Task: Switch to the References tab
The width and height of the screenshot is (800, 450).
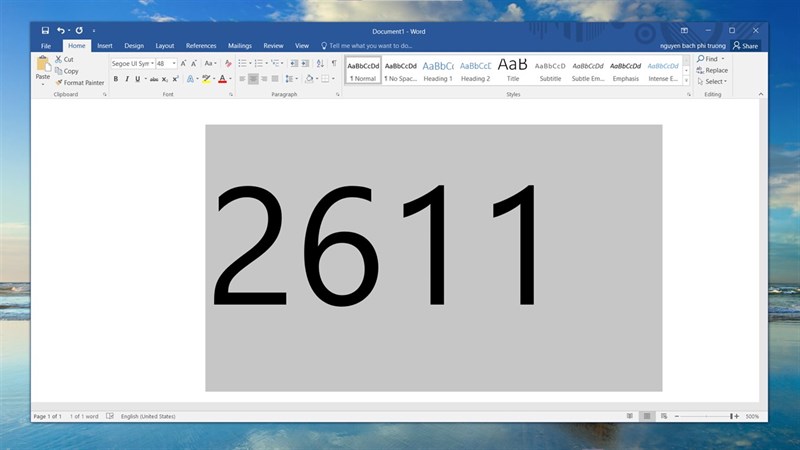Action: click(201, 46)
